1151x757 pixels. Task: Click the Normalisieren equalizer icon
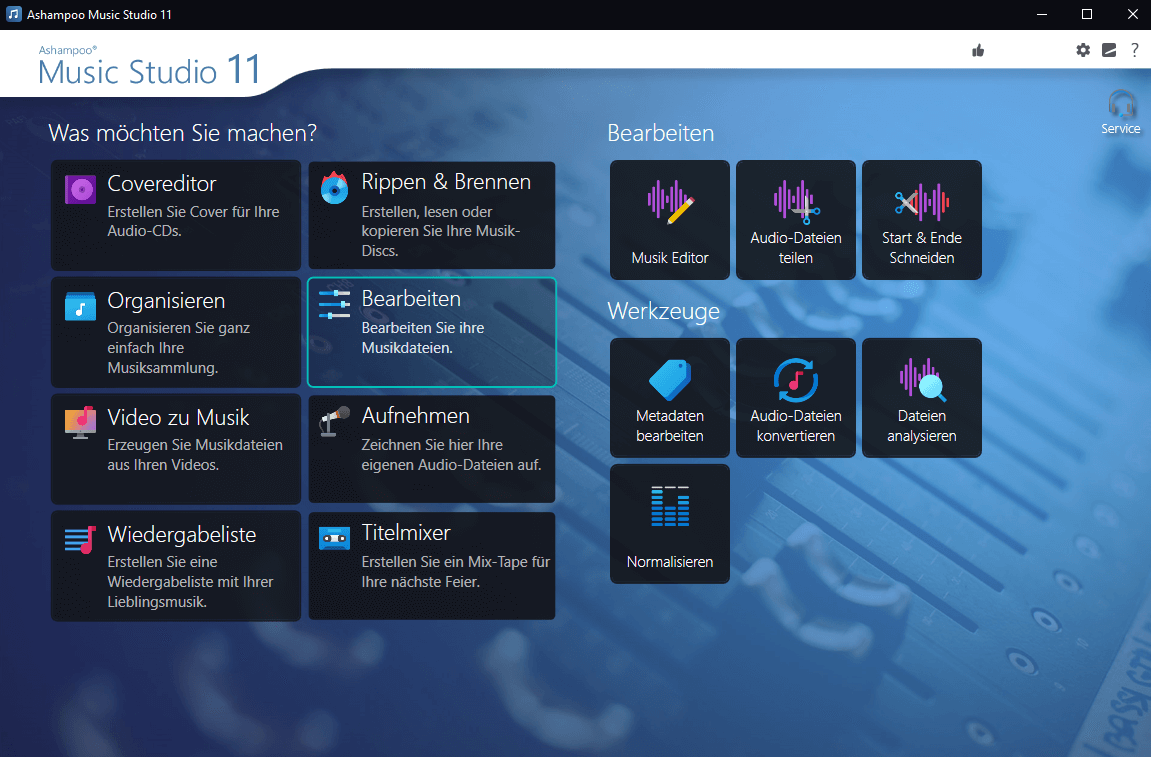pyautogui.click(x=669, y=507)
